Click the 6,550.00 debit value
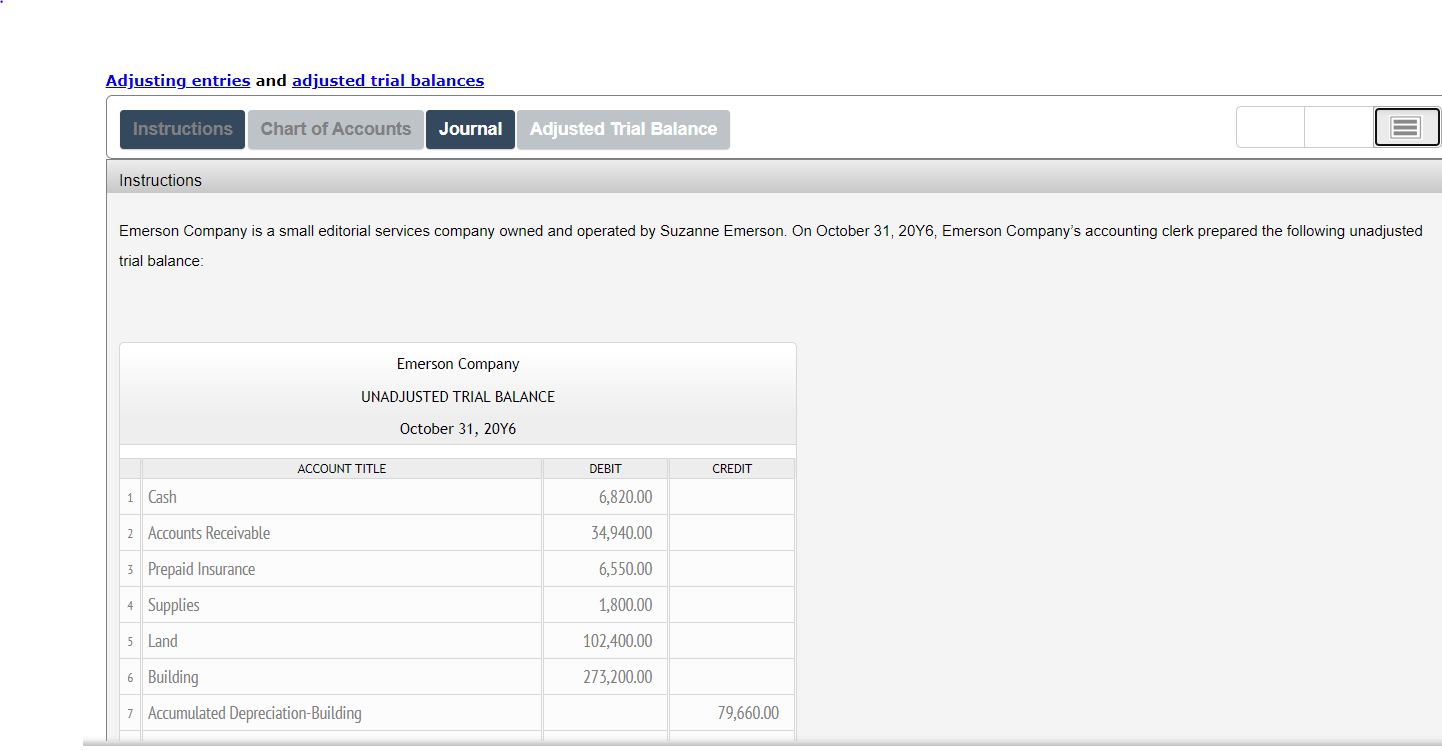Image resolution: width=1442 pixels, height=751 pixels. 625,569
